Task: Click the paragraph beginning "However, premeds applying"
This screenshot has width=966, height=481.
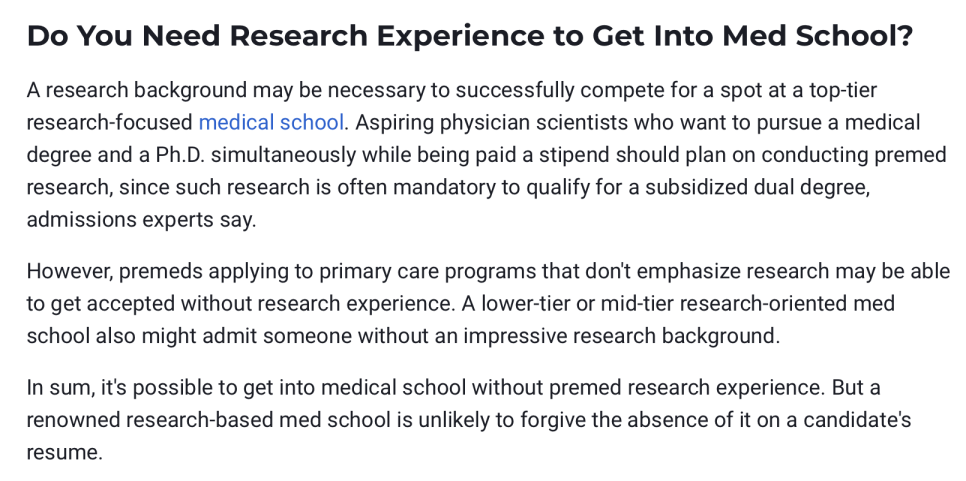Action: click(x=489, y=304)
